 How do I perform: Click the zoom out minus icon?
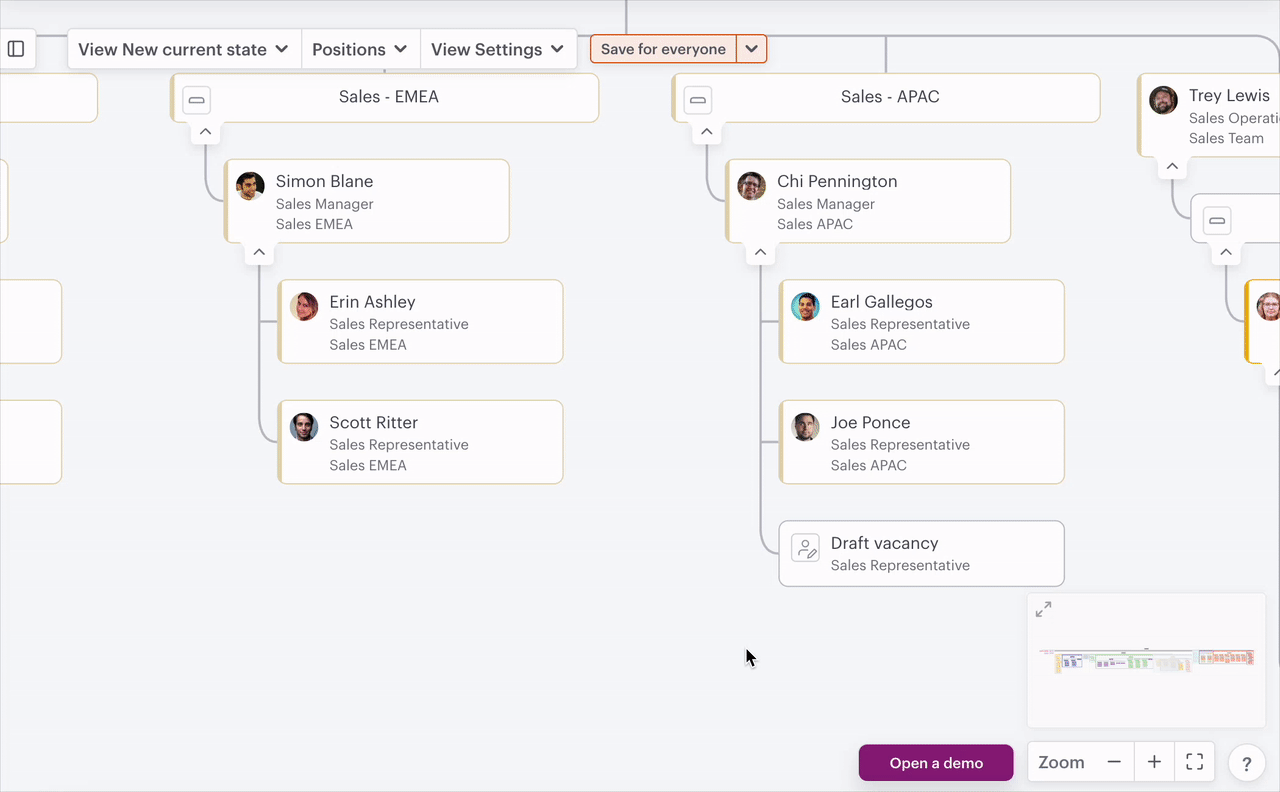(x=1114, y=762)
